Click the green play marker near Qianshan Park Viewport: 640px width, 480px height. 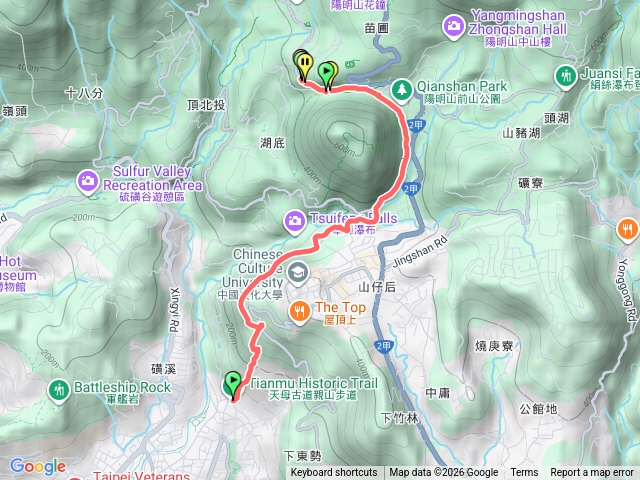[x=327, y=74]
